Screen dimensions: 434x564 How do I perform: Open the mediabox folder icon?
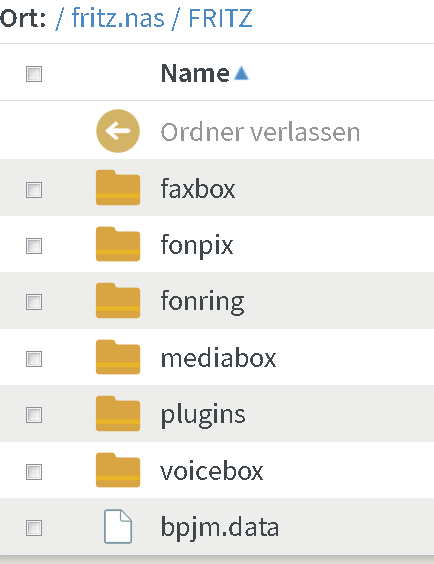118,357
